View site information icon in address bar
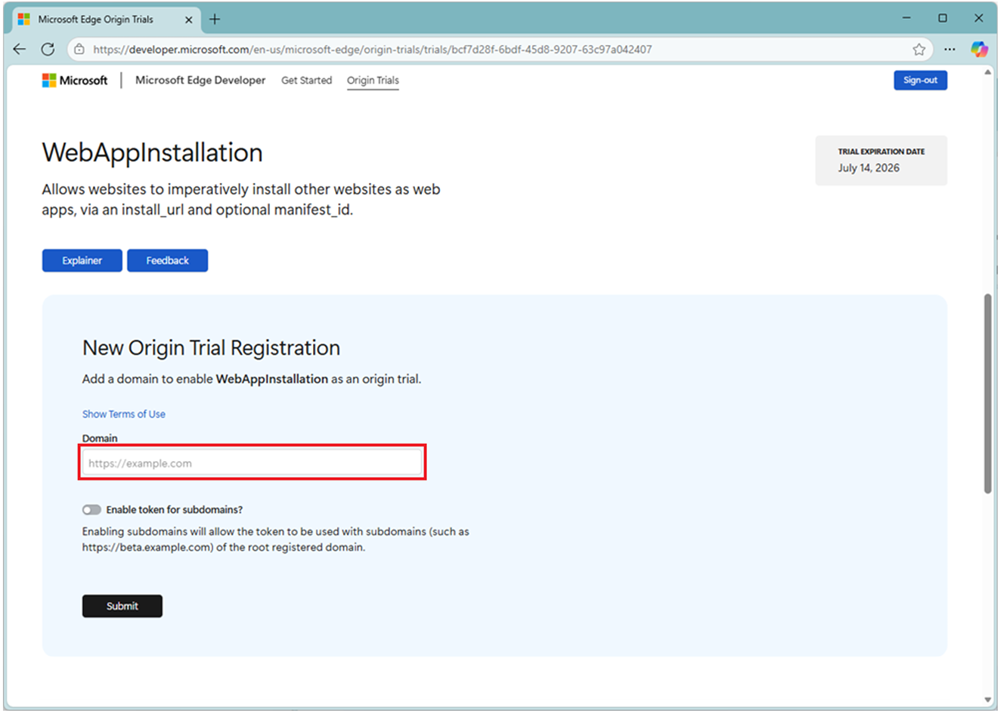 [x=80, y=49]
